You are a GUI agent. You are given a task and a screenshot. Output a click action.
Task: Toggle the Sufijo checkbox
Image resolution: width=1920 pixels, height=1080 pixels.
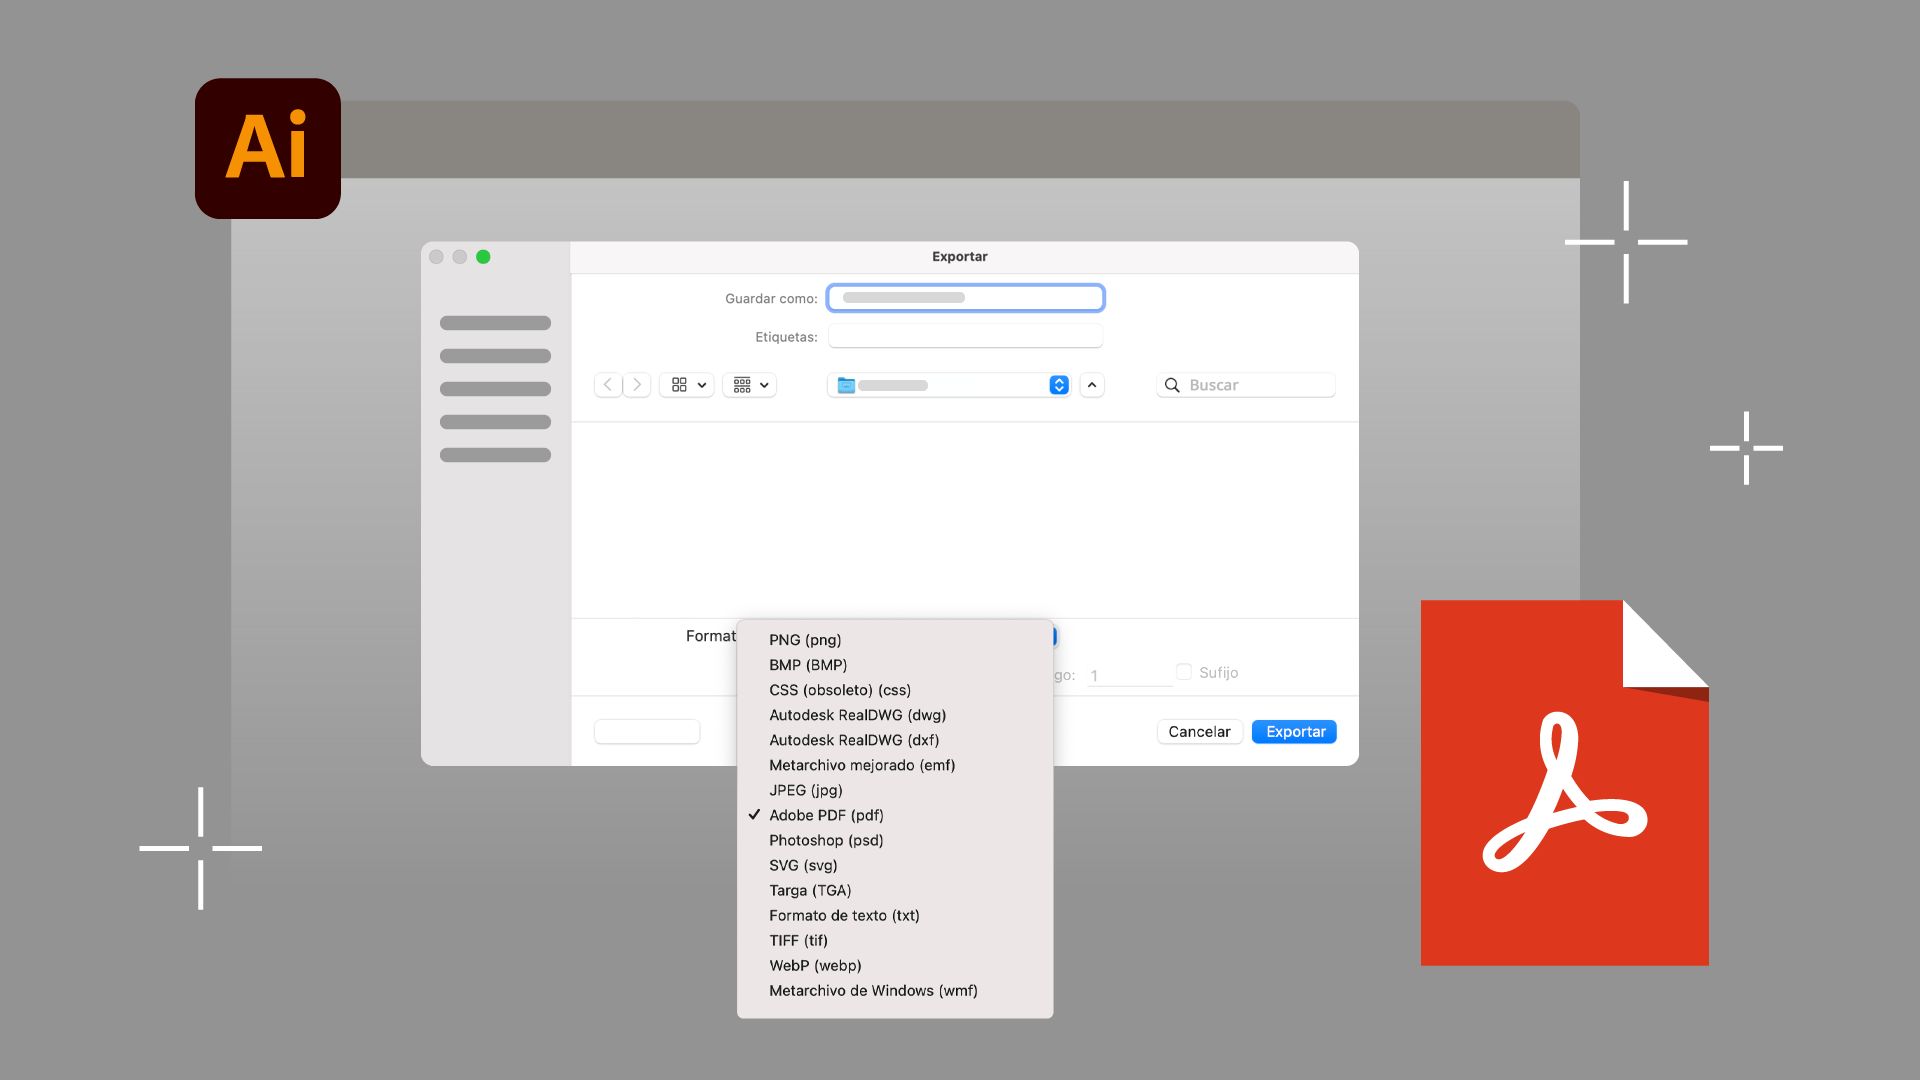pos(1183,671)
